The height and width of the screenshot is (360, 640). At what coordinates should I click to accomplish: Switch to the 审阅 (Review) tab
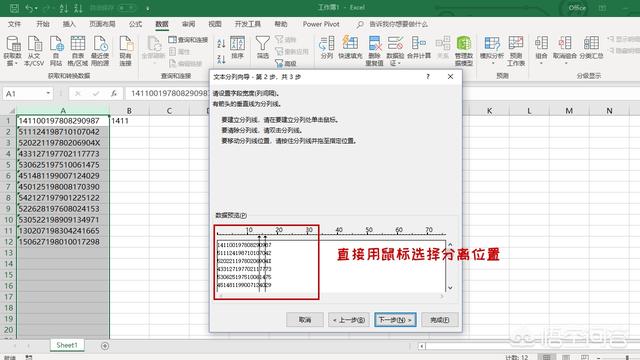pos(189,24)
